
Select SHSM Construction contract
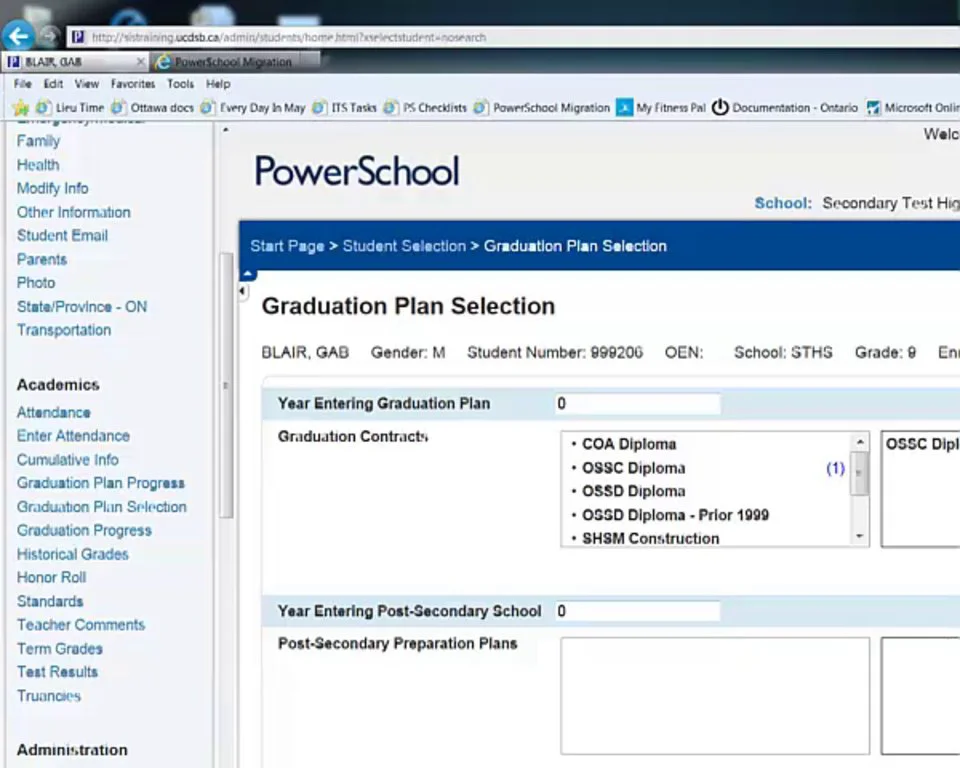point(650,538)
